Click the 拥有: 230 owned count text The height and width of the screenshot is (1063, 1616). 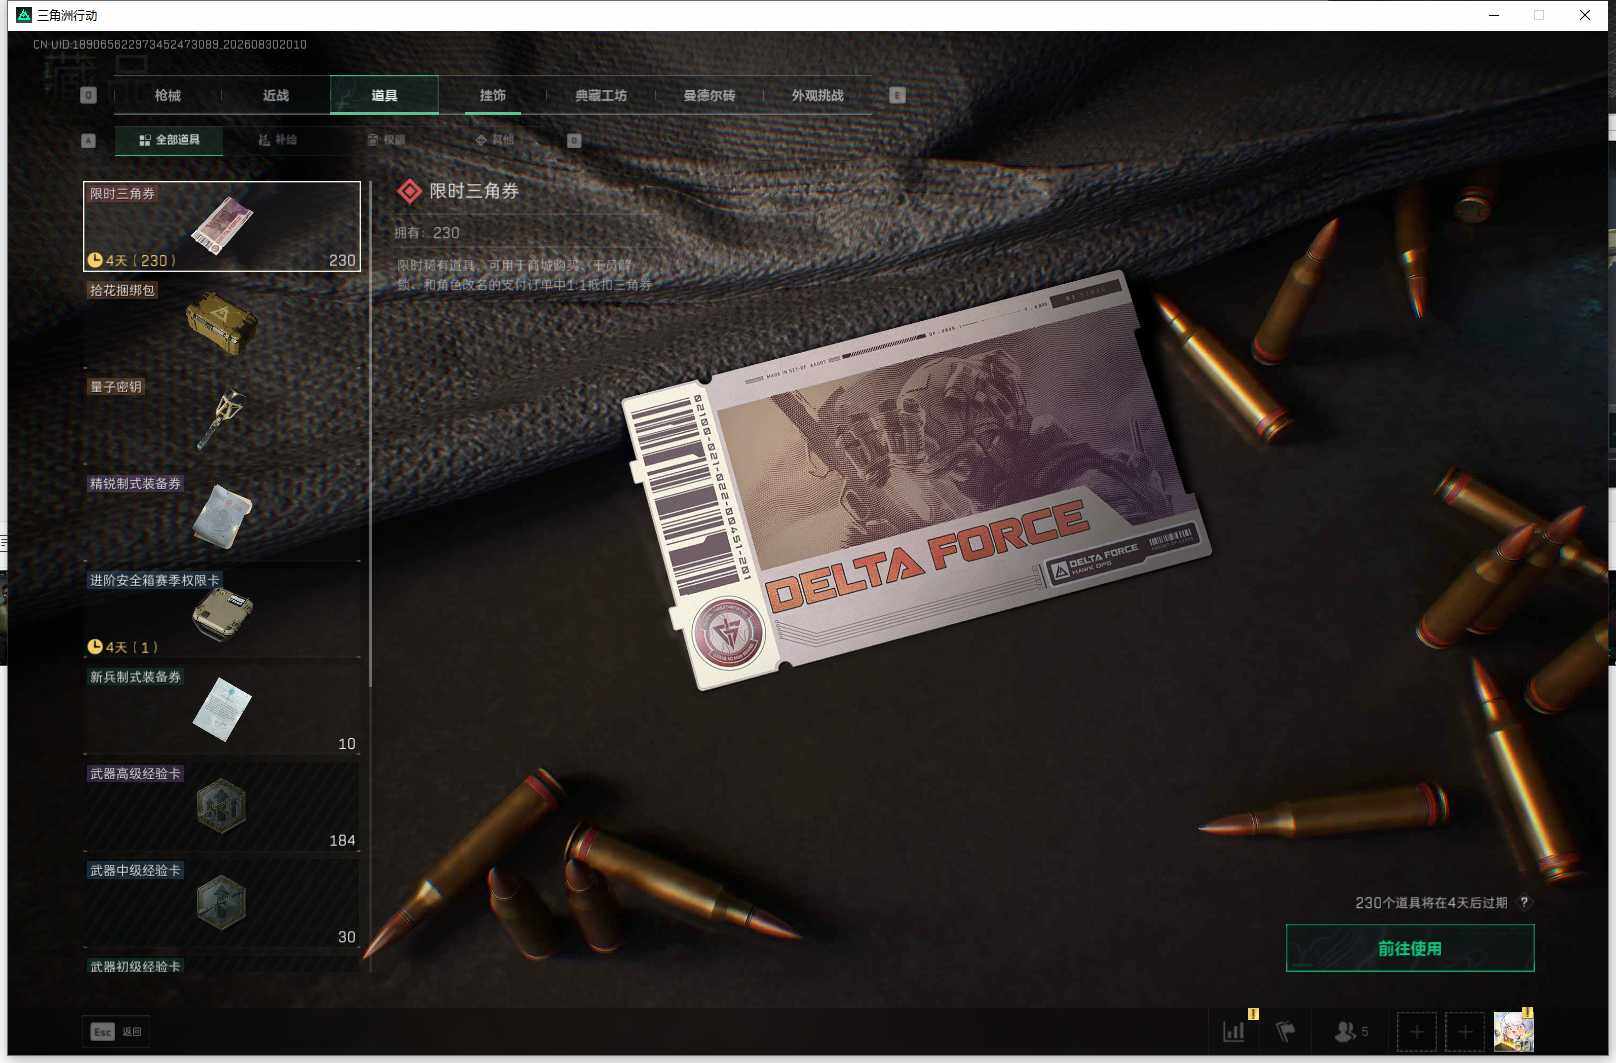427,233
